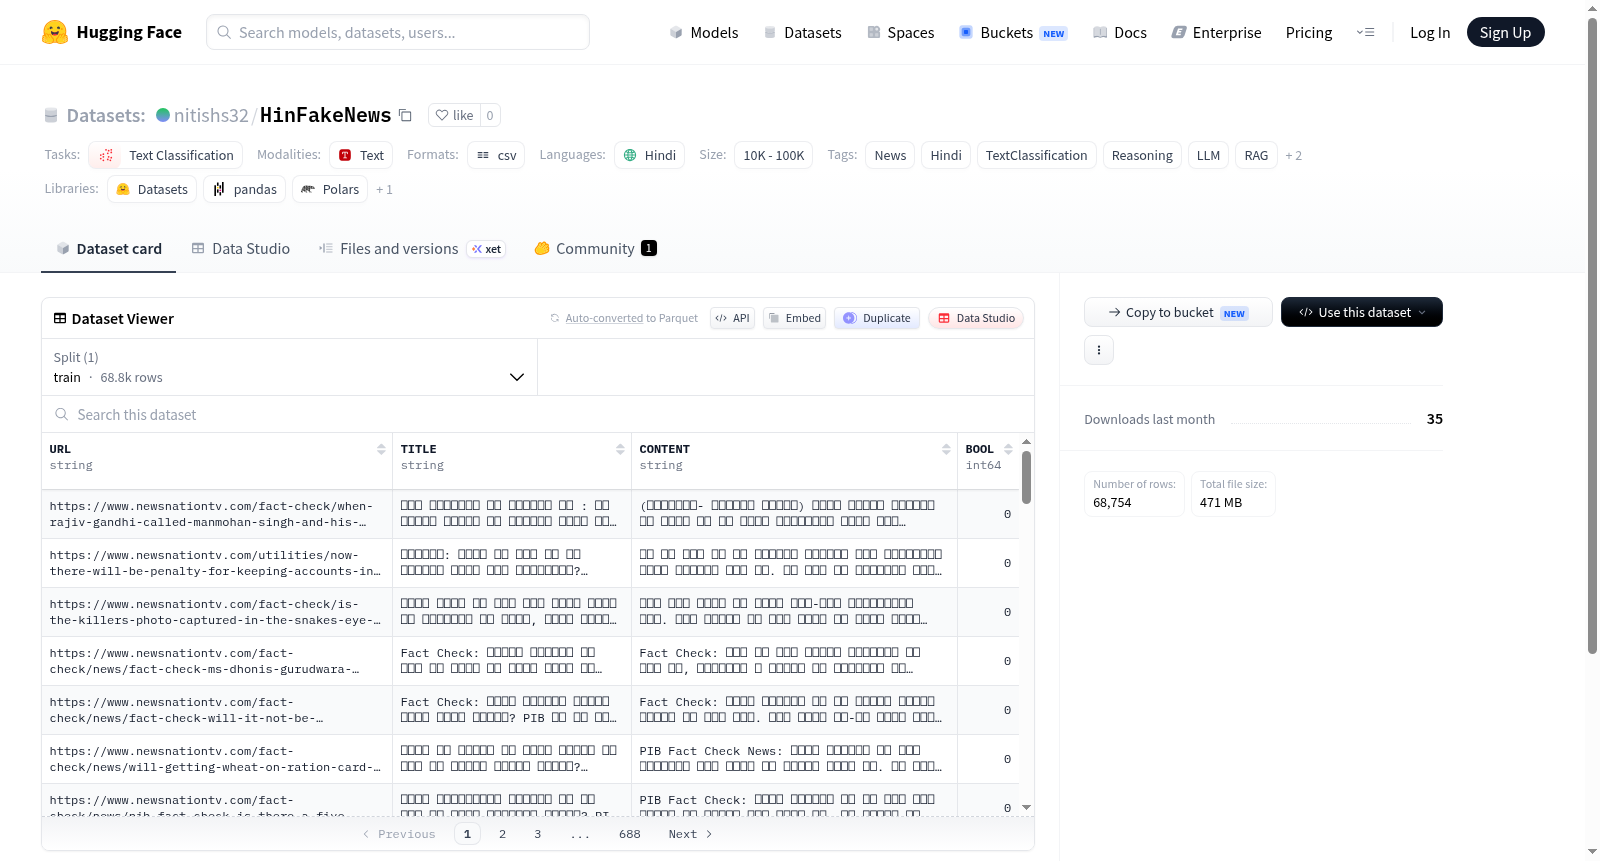Click Copy to bucket button
This screenshot has height=861, width=1600.
tap(1178, 312)
